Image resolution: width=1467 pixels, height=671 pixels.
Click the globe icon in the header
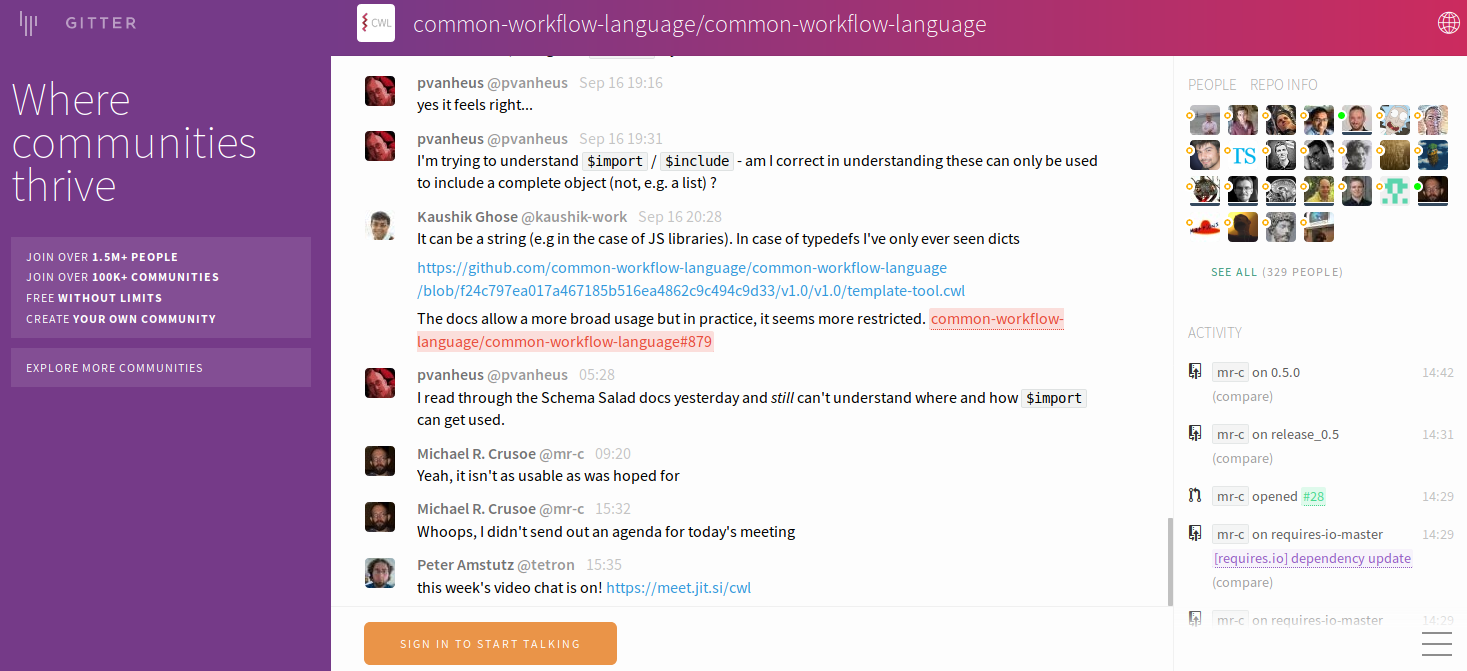click(1448, 23)
